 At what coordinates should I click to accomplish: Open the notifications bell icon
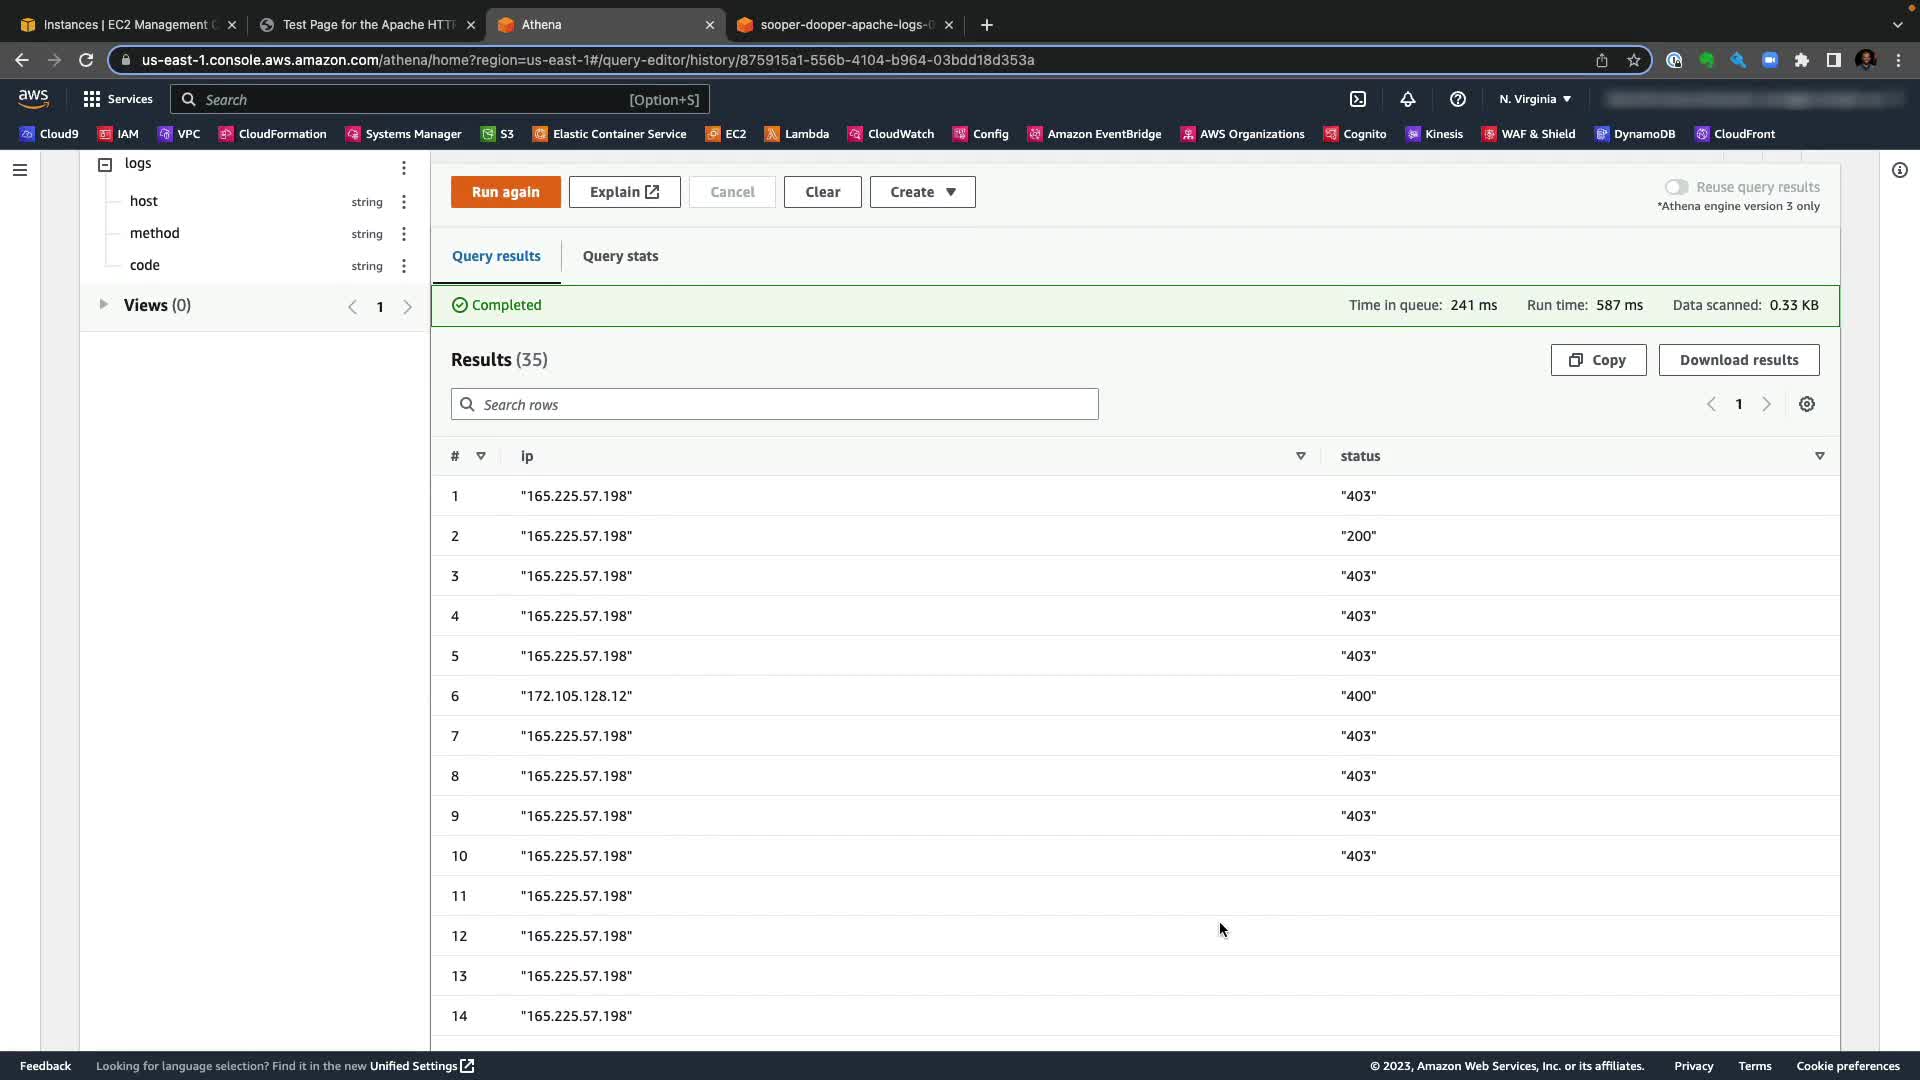(1407, 99)
